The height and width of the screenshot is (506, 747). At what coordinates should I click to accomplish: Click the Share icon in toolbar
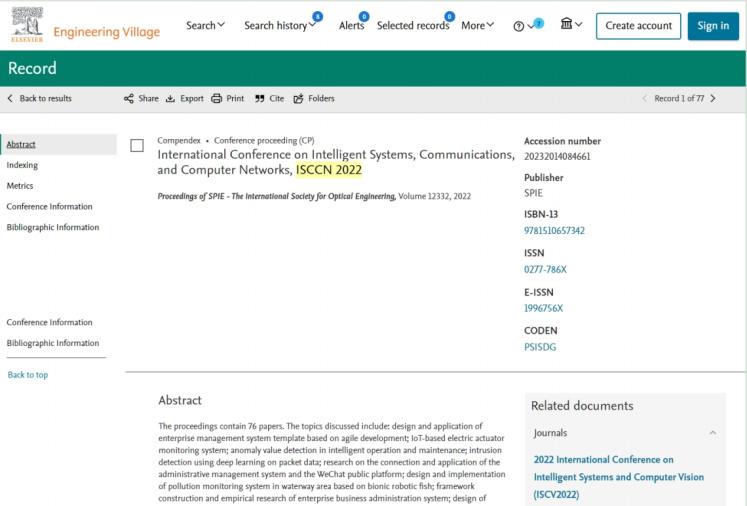(128, 99)
